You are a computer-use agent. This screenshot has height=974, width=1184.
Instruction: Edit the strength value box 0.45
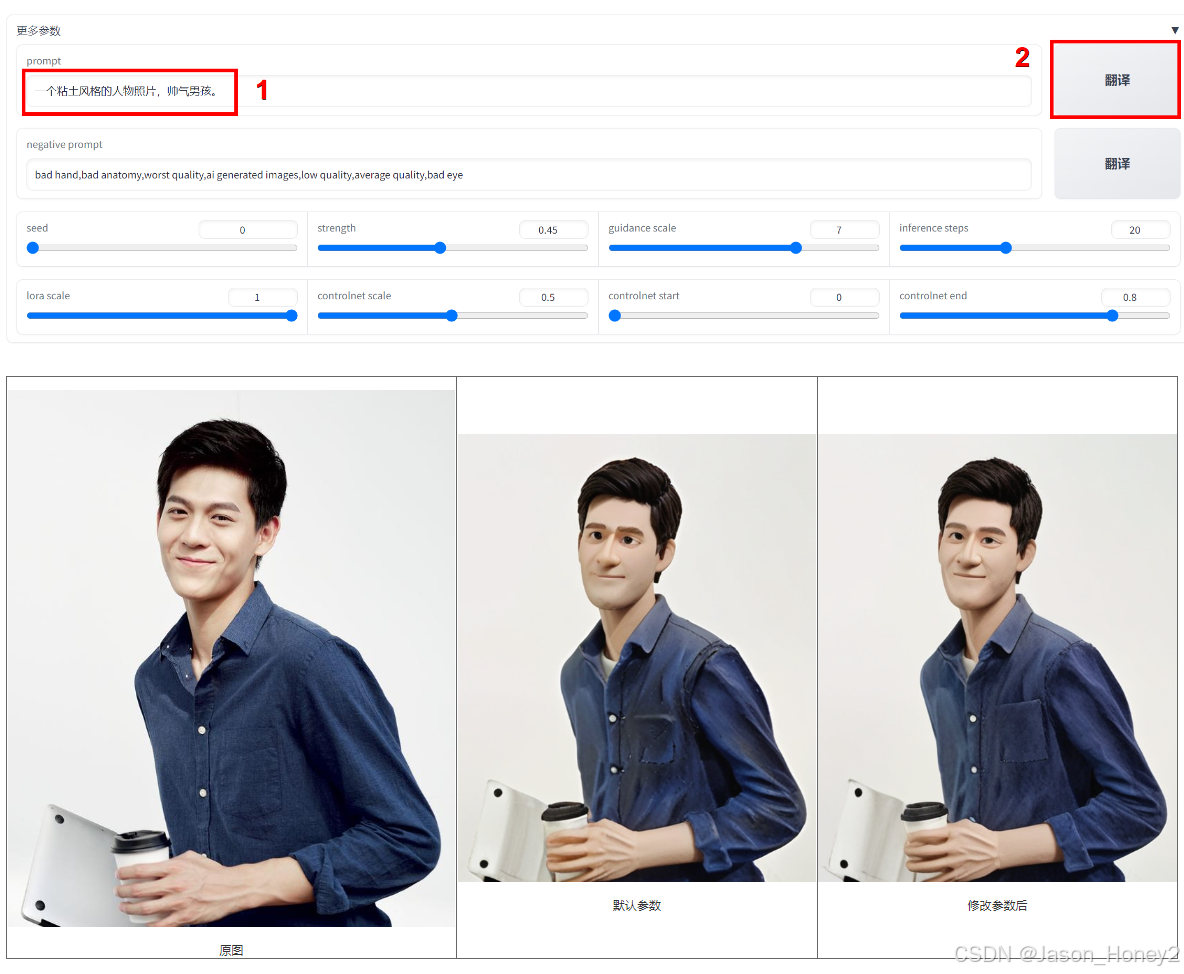click(x=553, y=230)
